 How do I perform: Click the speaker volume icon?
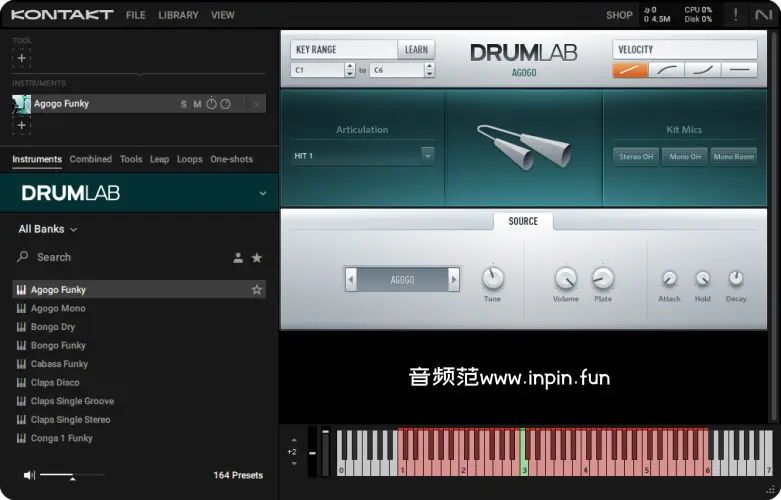29,475
